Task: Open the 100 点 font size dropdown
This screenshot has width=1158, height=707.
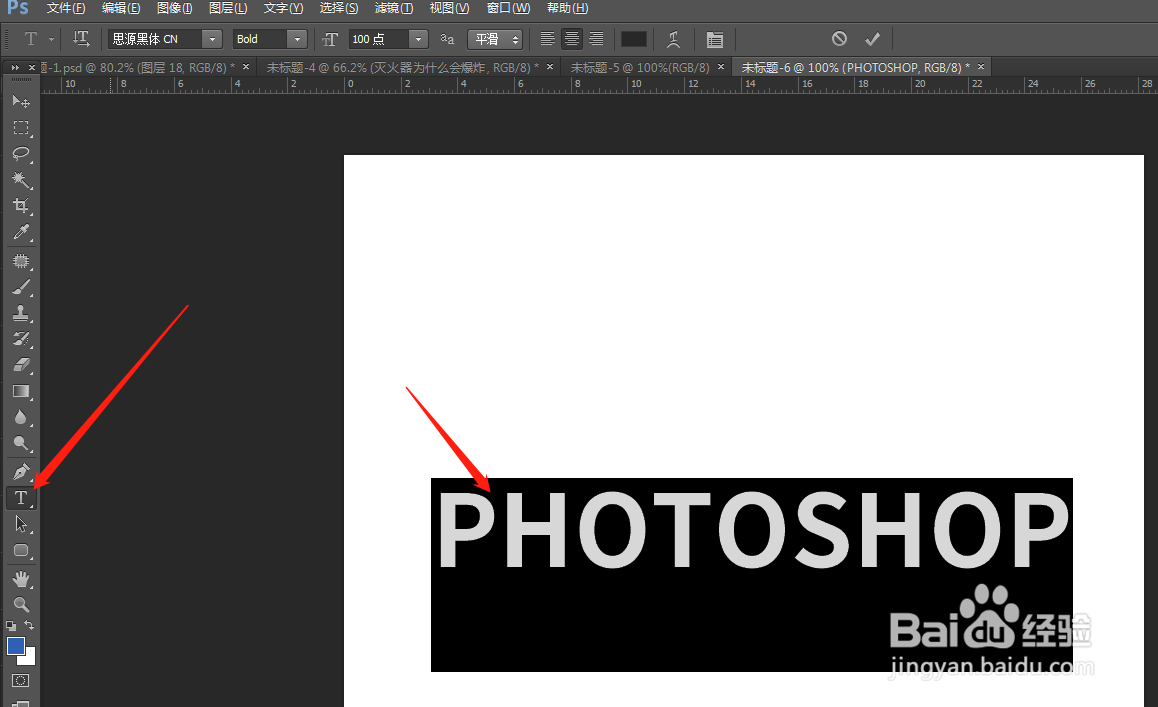Action: pos(418,39)
